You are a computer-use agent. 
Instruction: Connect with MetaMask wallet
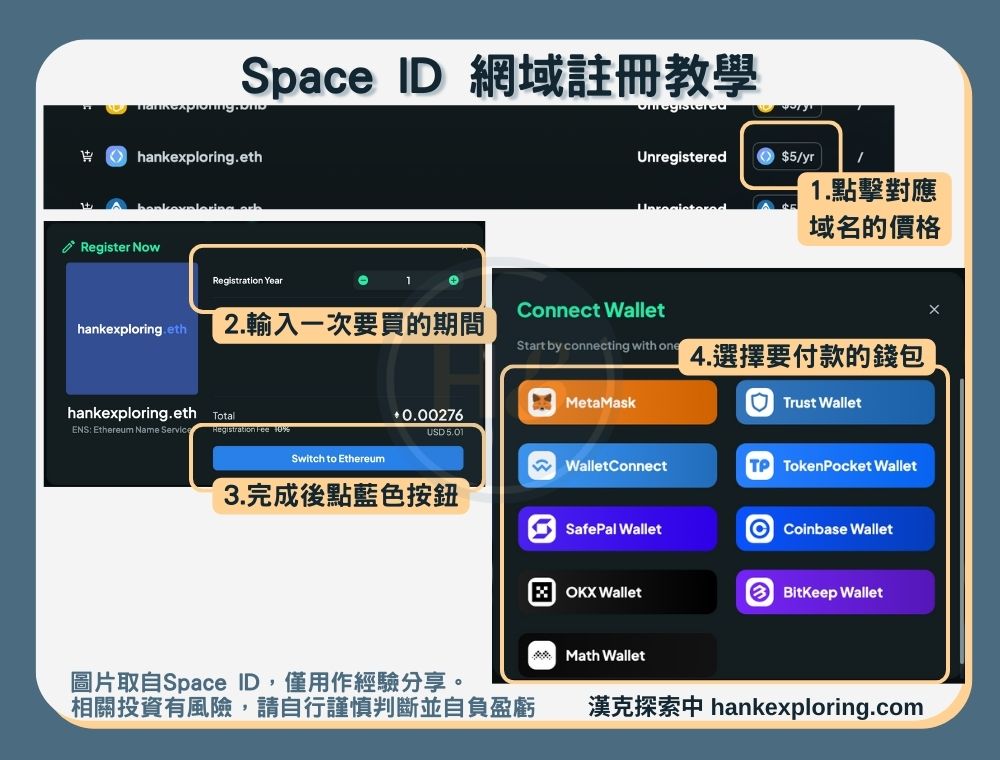[x=617, y=402]
